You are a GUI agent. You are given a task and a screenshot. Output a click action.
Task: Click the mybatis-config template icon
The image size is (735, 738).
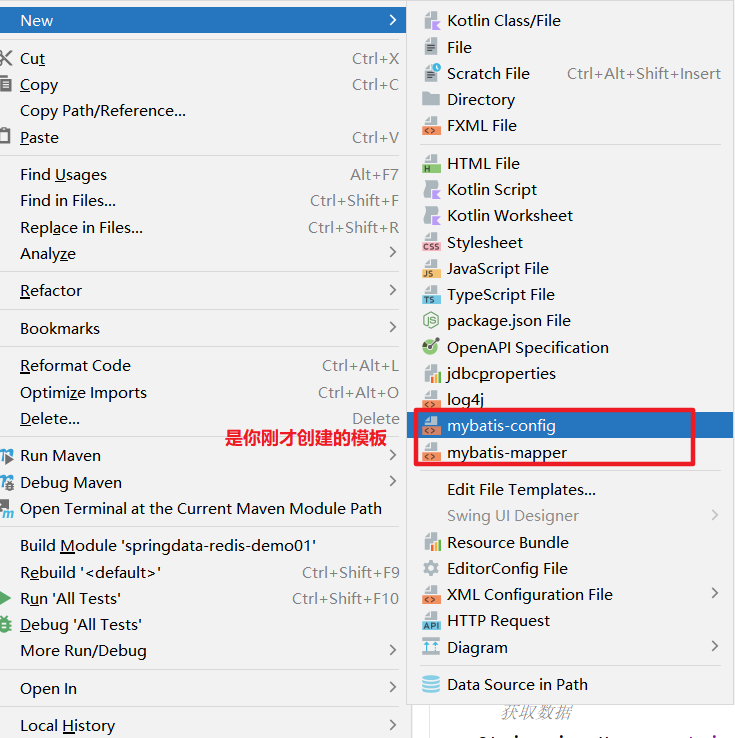coord(431,425)
